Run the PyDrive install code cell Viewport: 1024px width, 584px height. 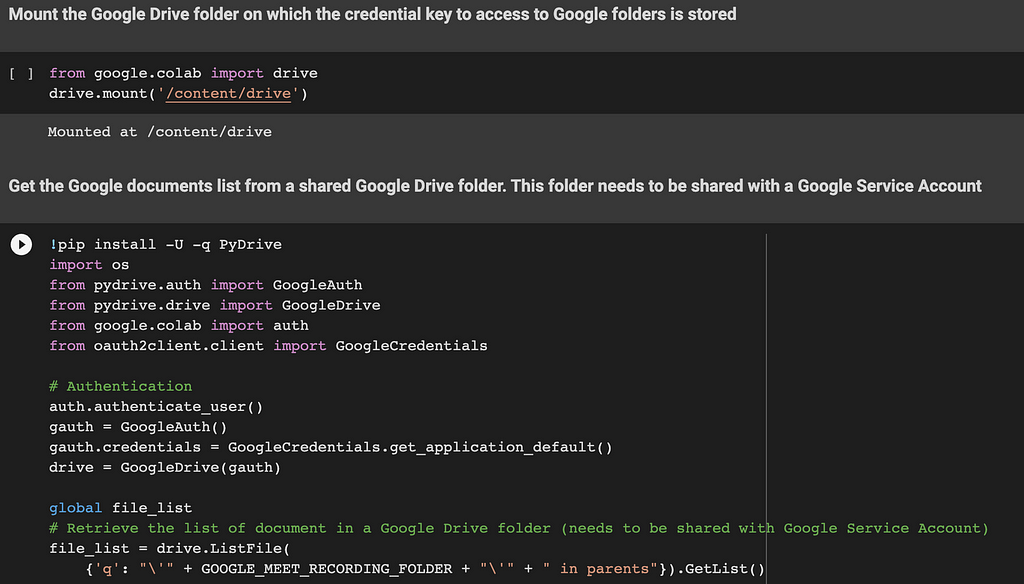point(21,244)
